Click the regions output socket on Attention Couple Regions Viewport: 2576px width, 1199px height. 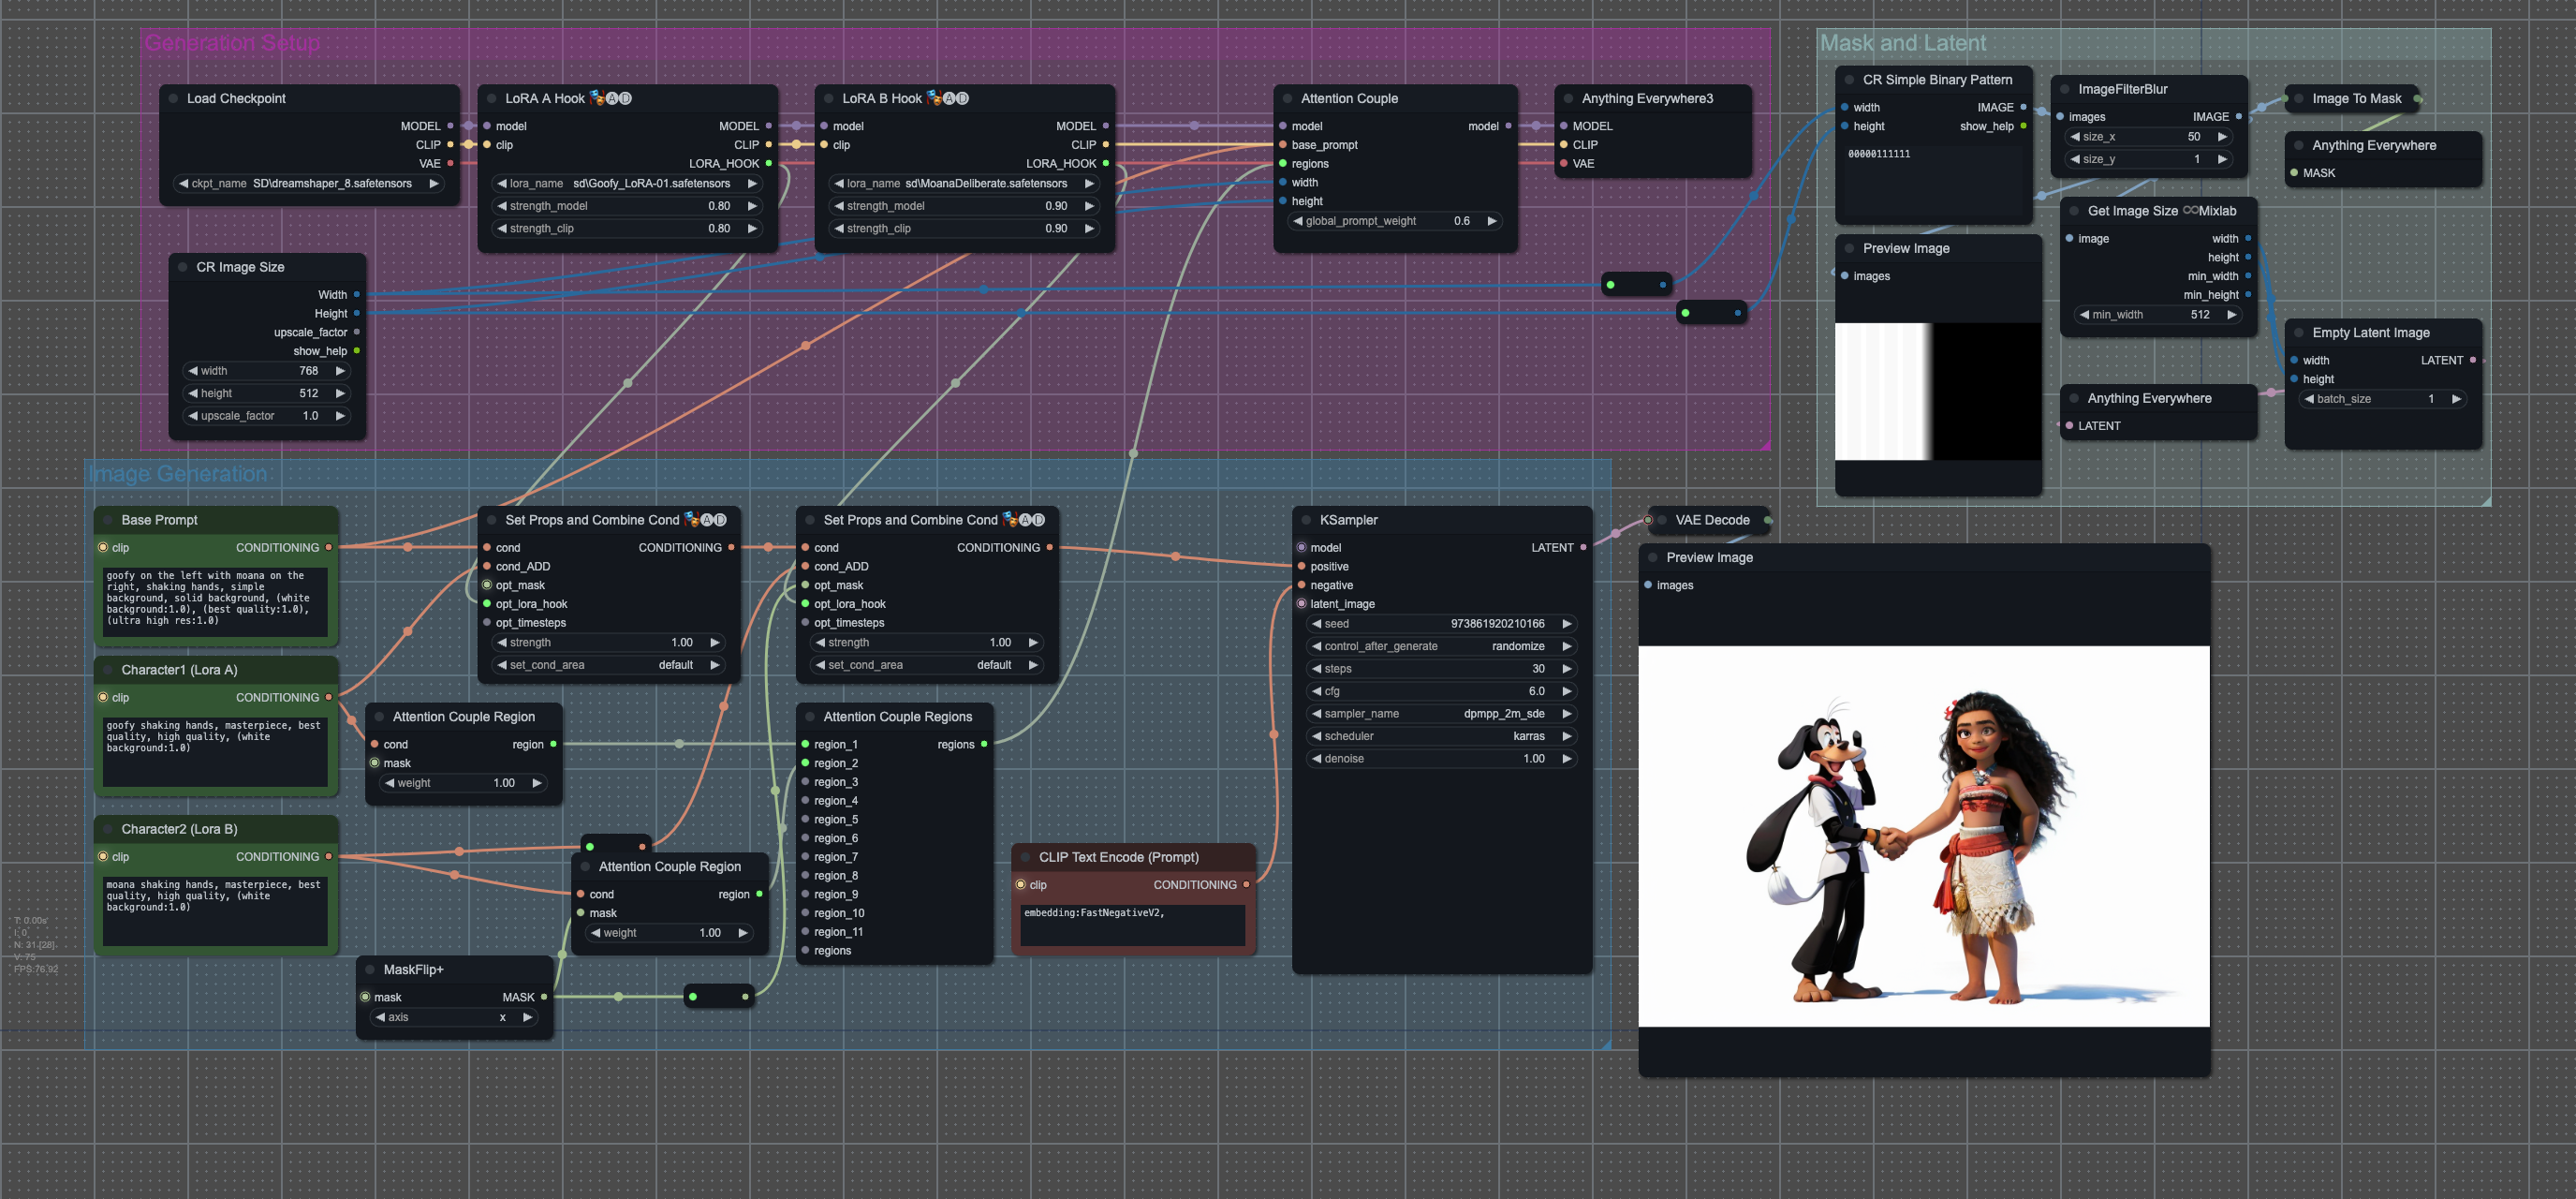(x=984, y=744)
